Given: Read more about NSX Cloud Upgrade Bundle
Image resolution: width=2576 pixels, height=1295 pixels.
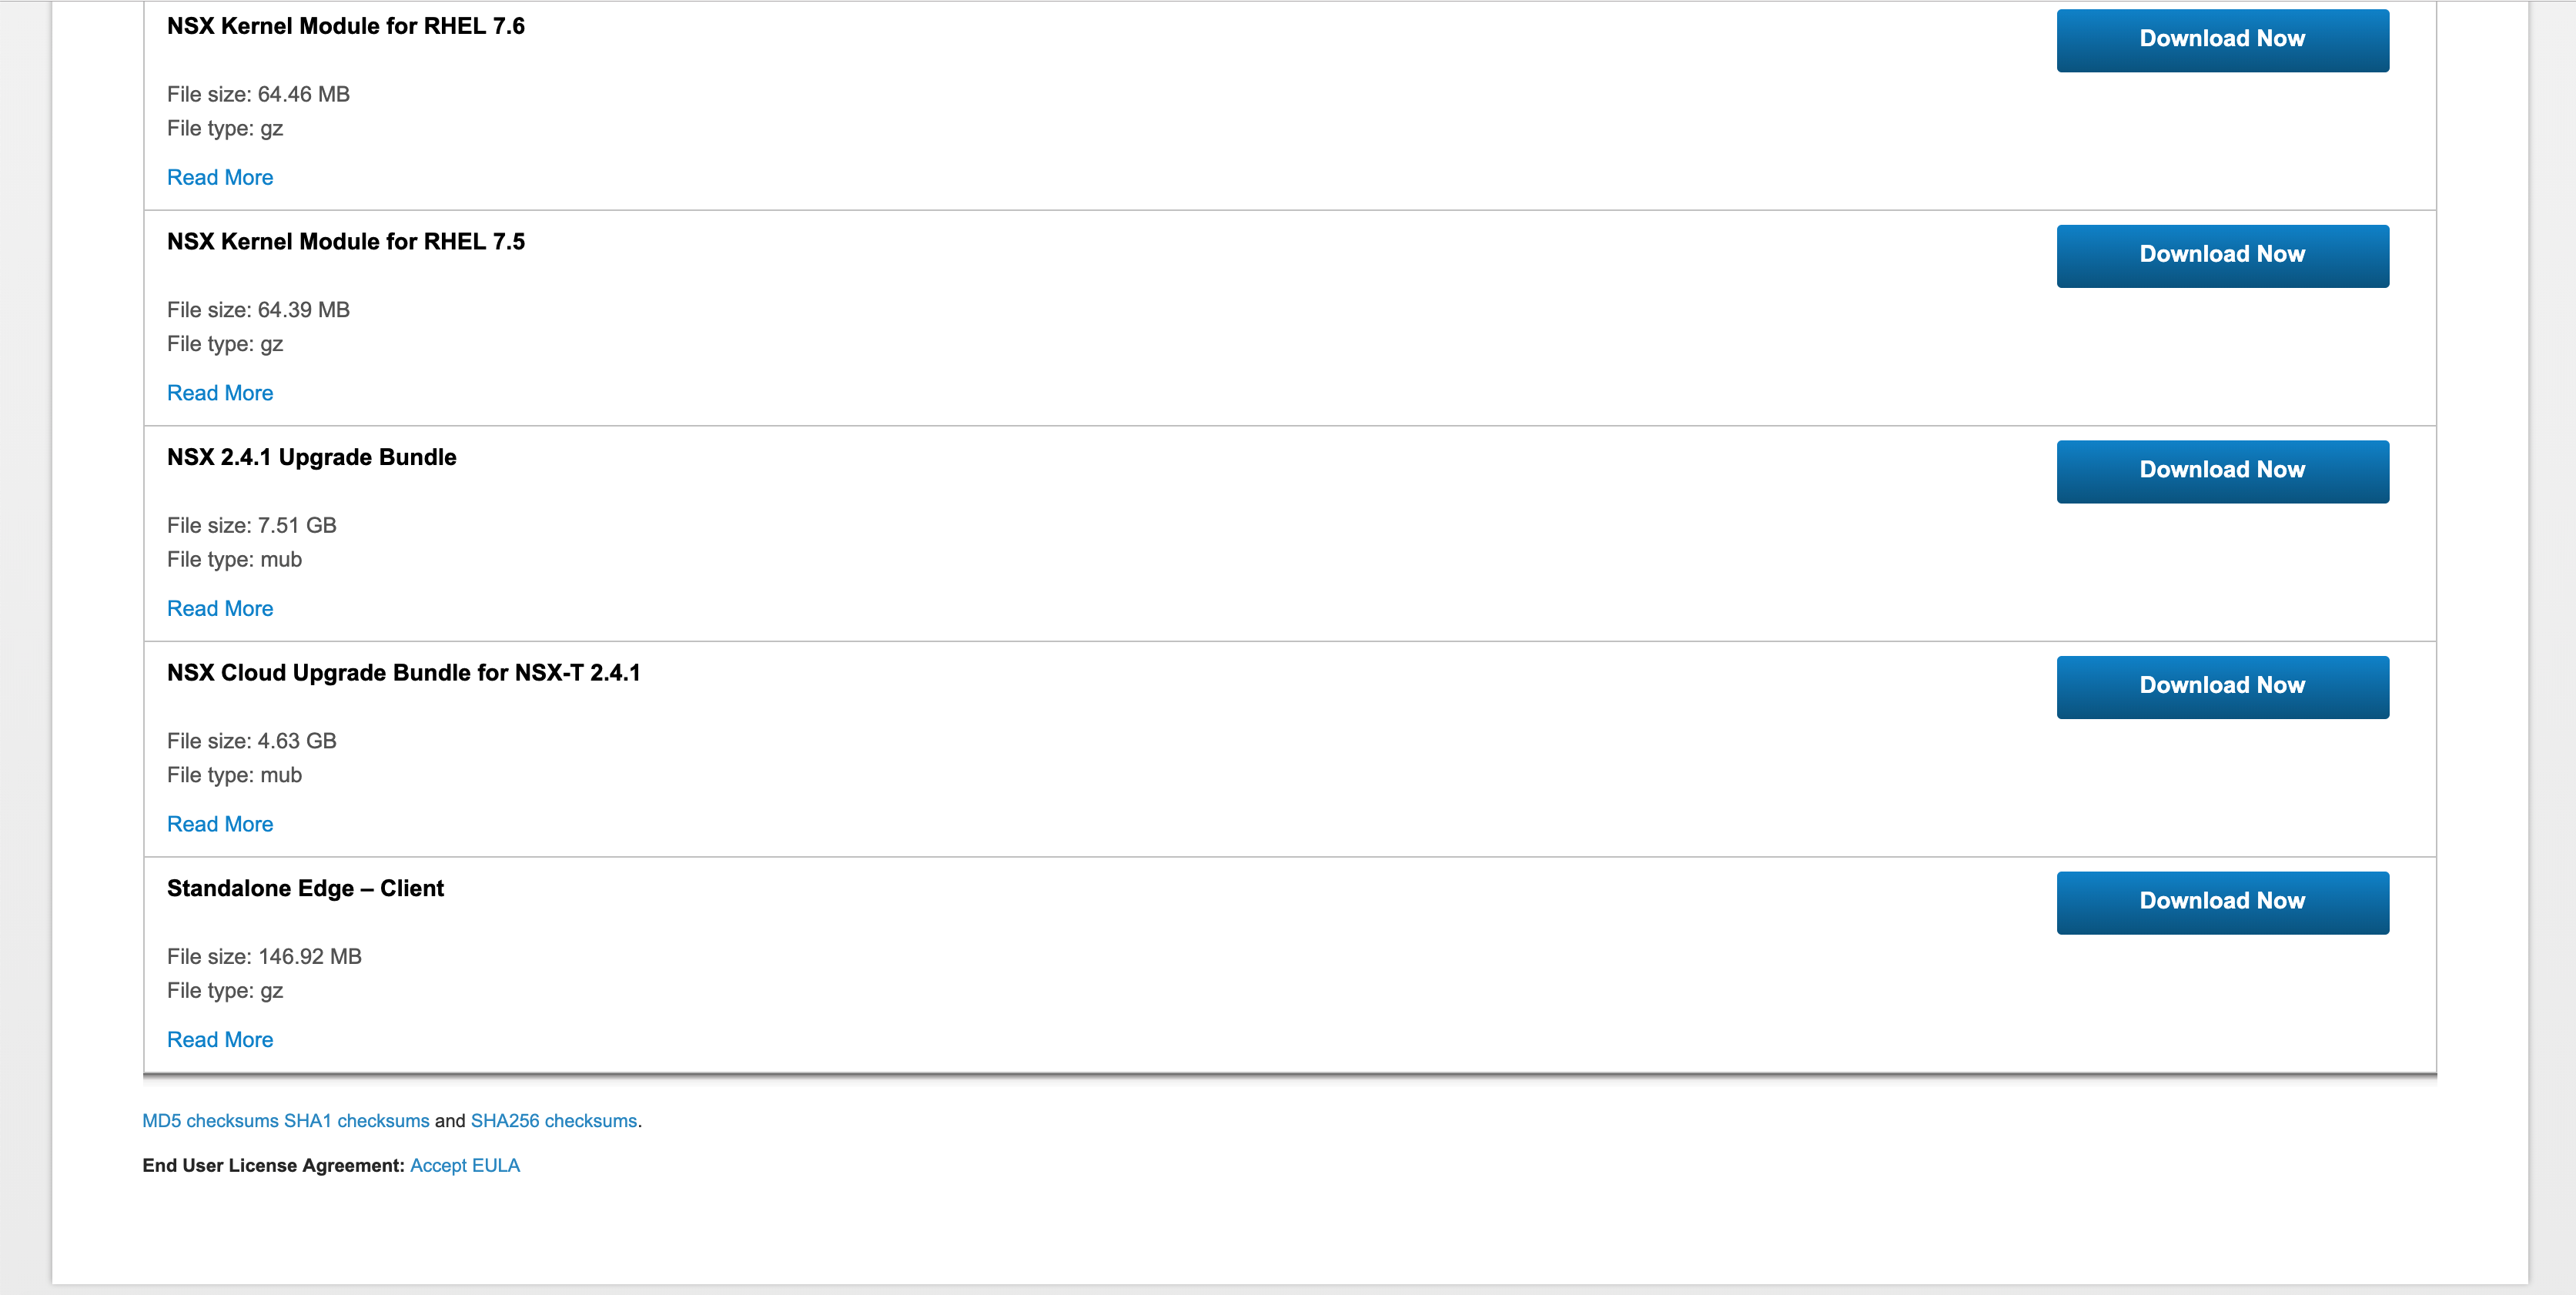Looking at the screenshot, I should click(220, 824).
